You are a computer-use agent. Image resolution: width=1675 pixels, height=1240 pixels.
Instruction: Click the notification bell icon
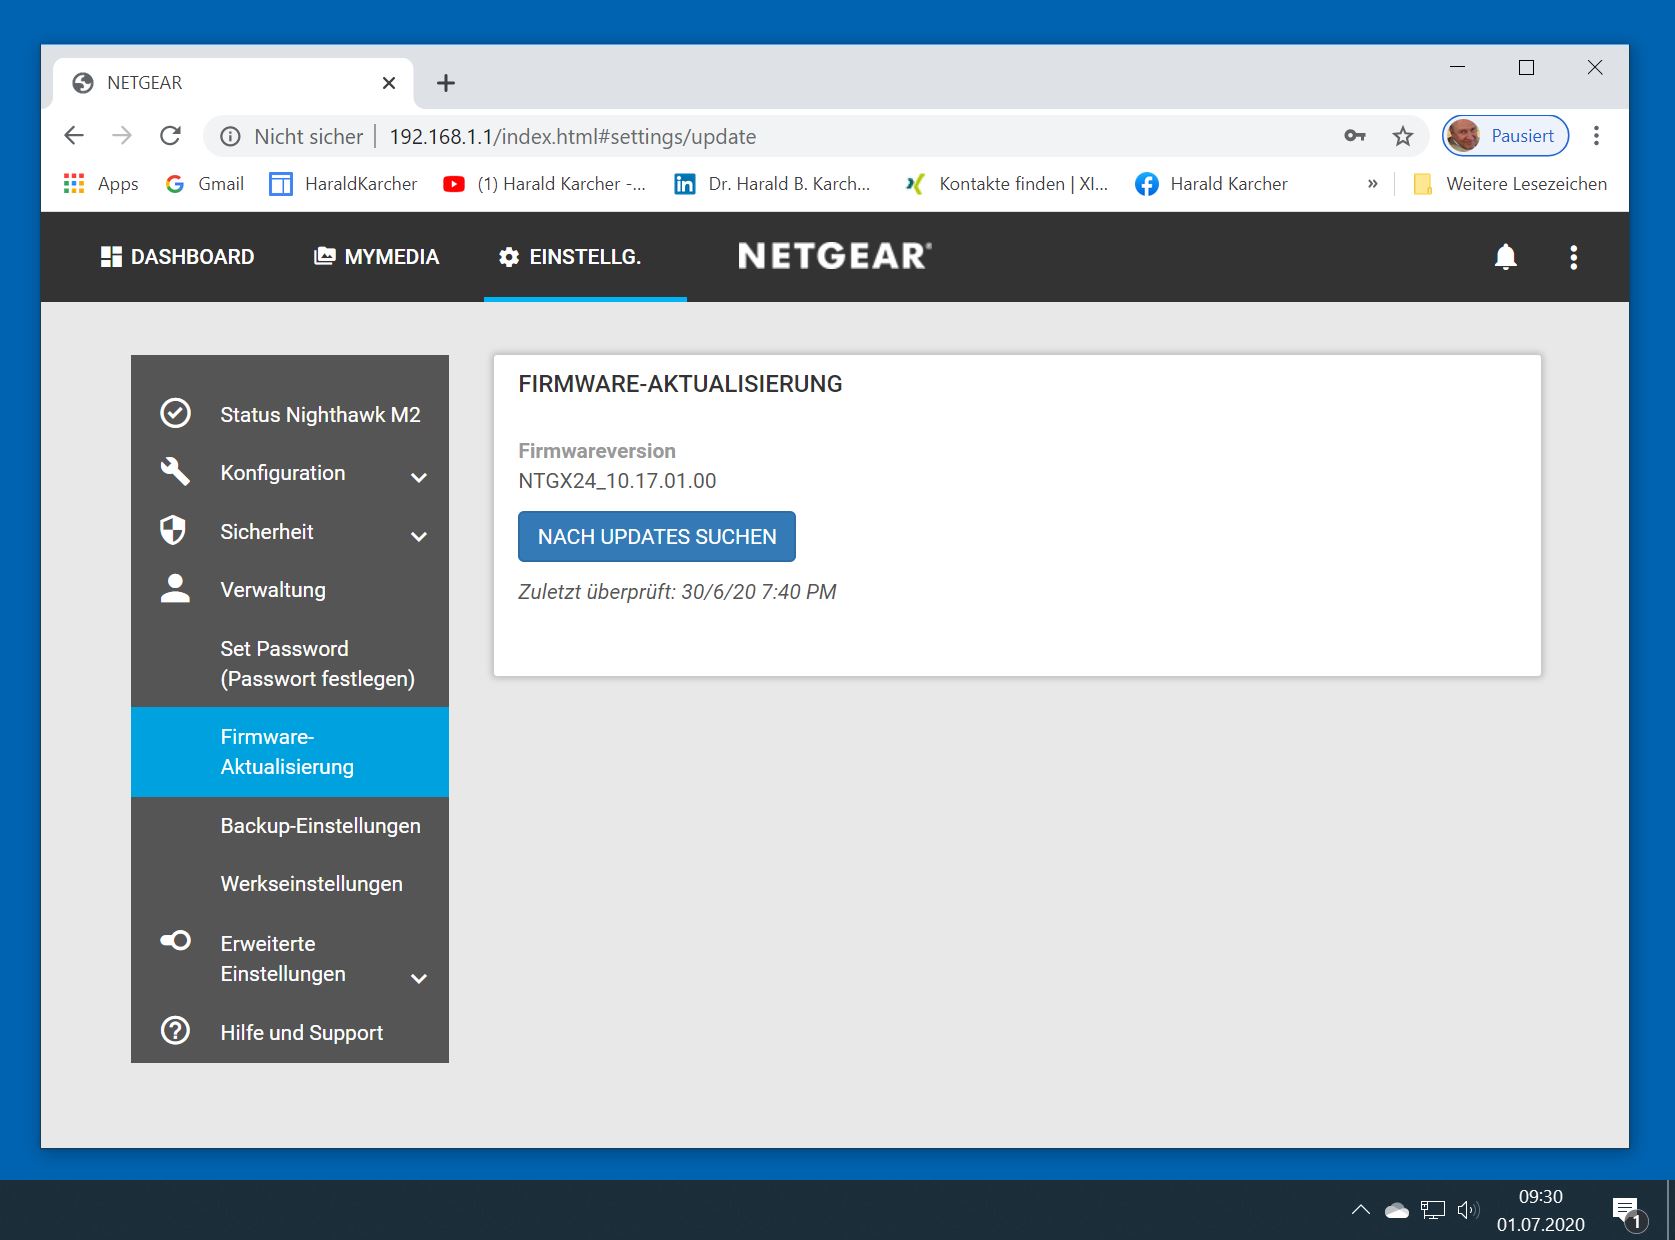1505,257
